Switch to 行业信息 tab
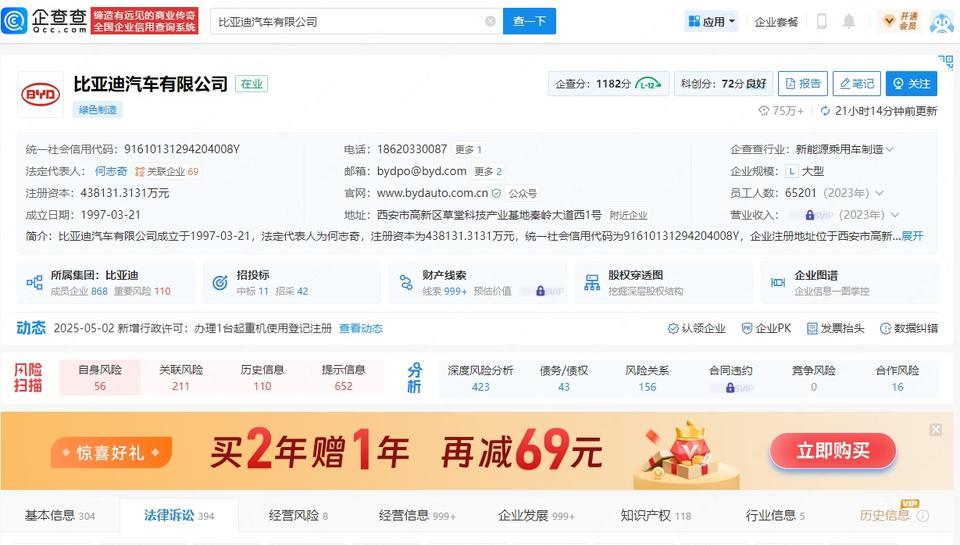 775,516
